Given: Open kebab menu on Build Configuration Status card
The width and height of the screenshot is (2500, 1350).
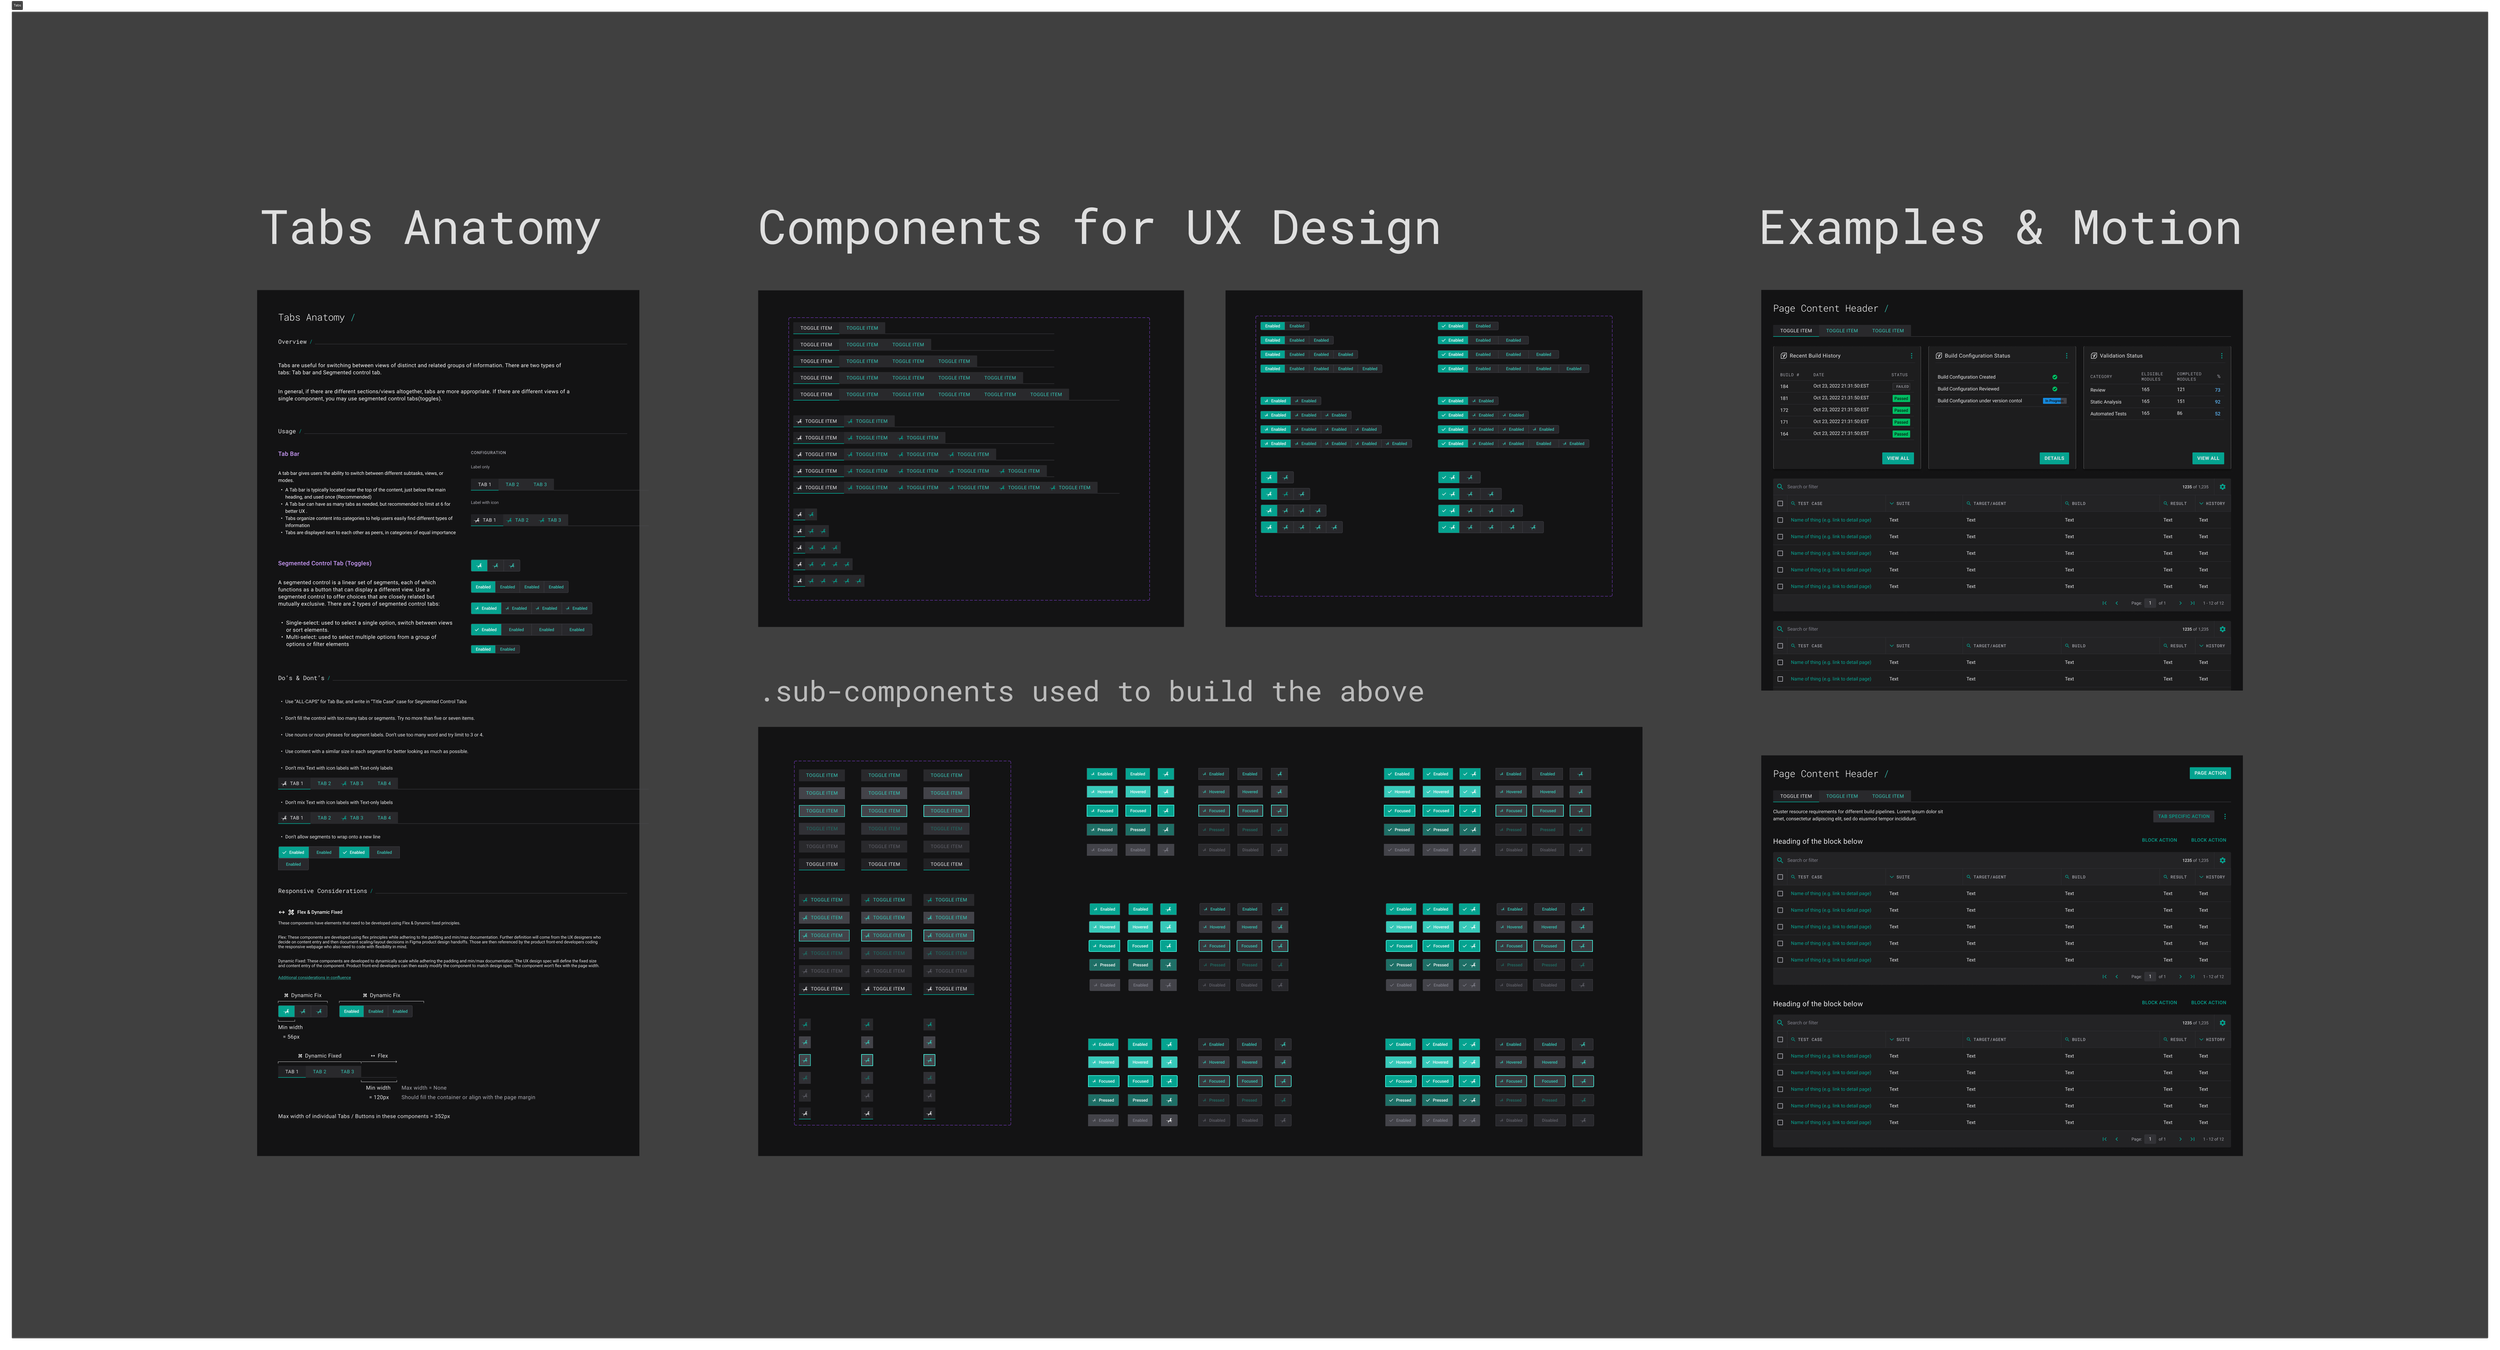Looking at the screenshot, I should 2066,356.
